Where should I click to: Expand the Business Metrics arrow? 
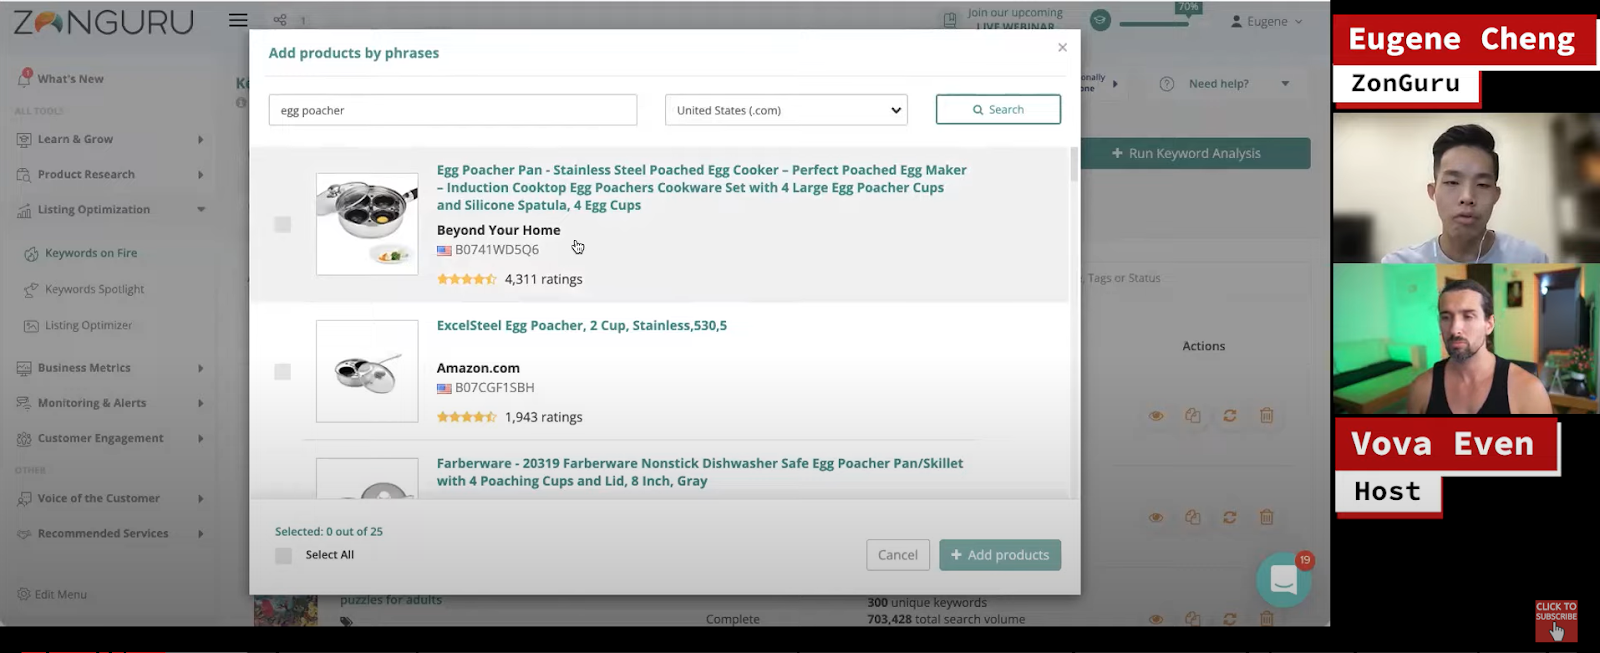(201, 368)
